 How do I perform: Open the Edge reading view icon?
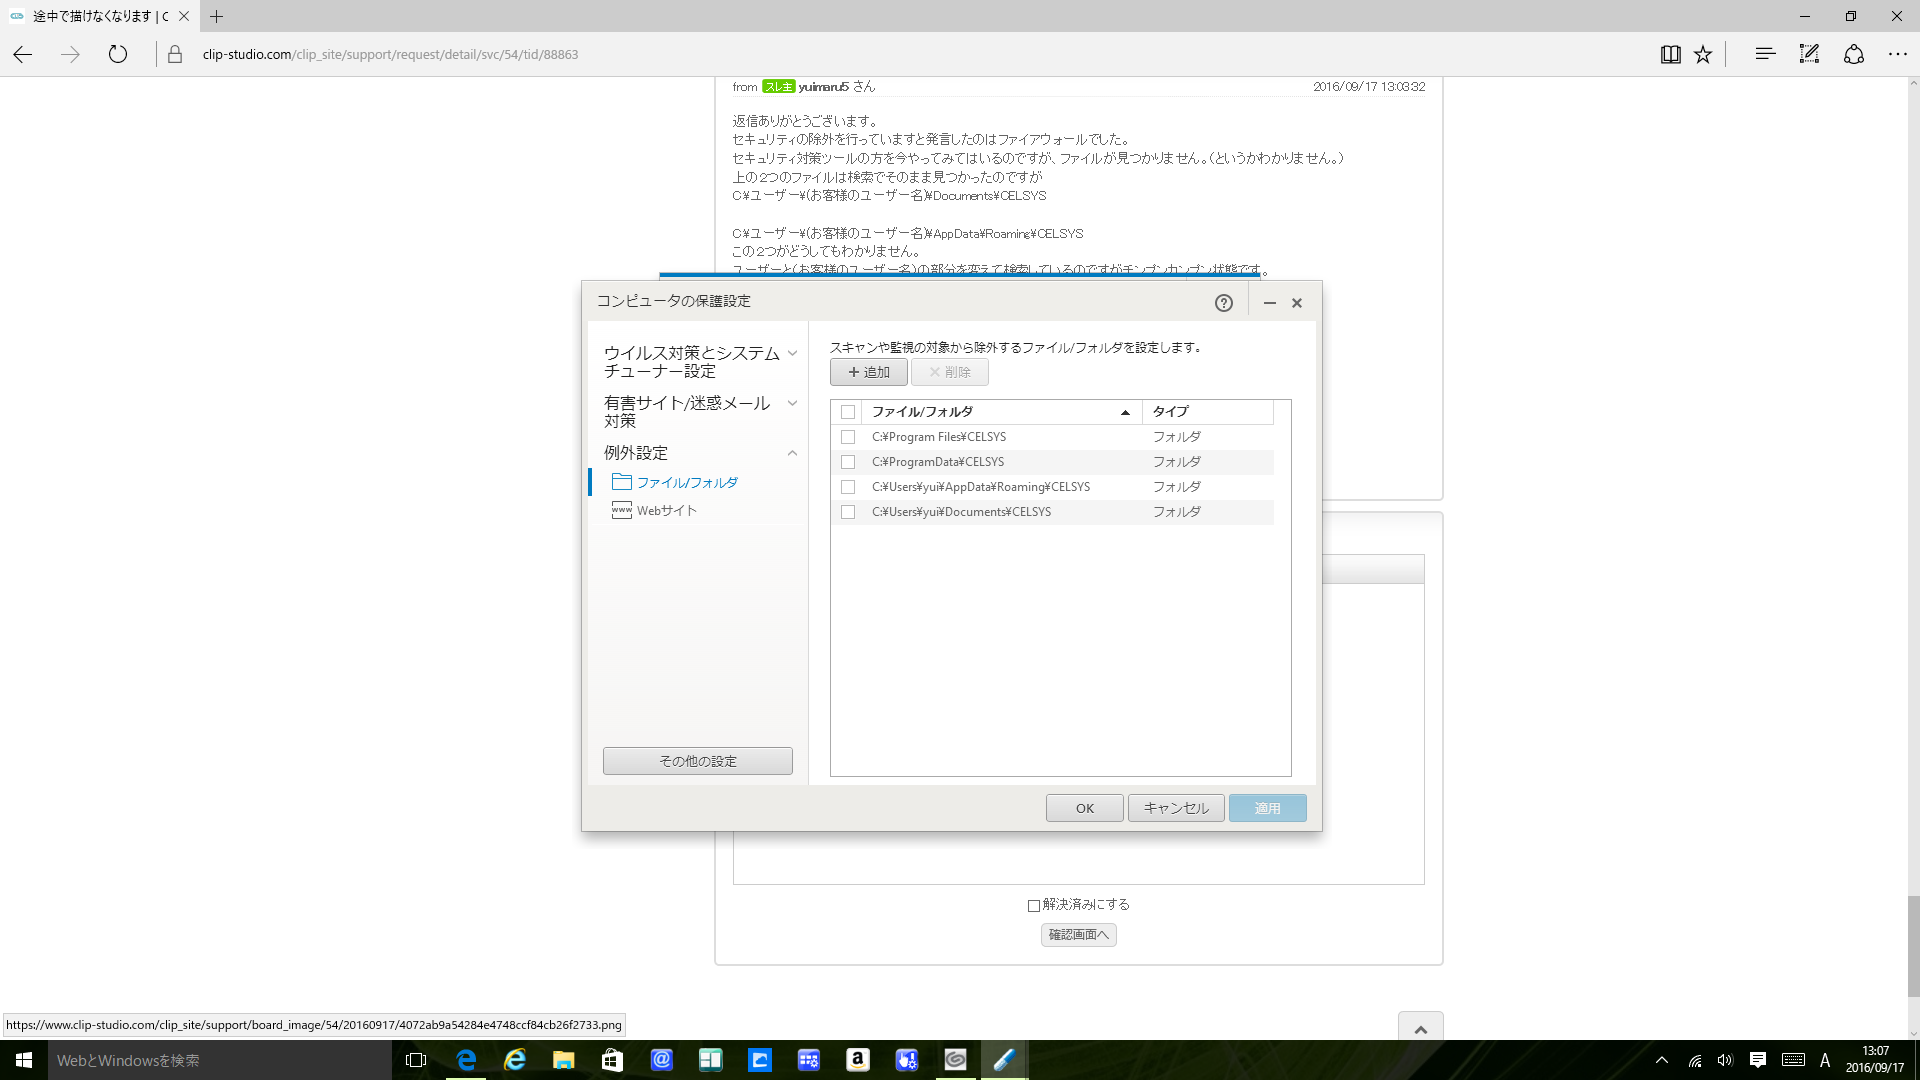pyautogui.click(x=1670, y=55)
